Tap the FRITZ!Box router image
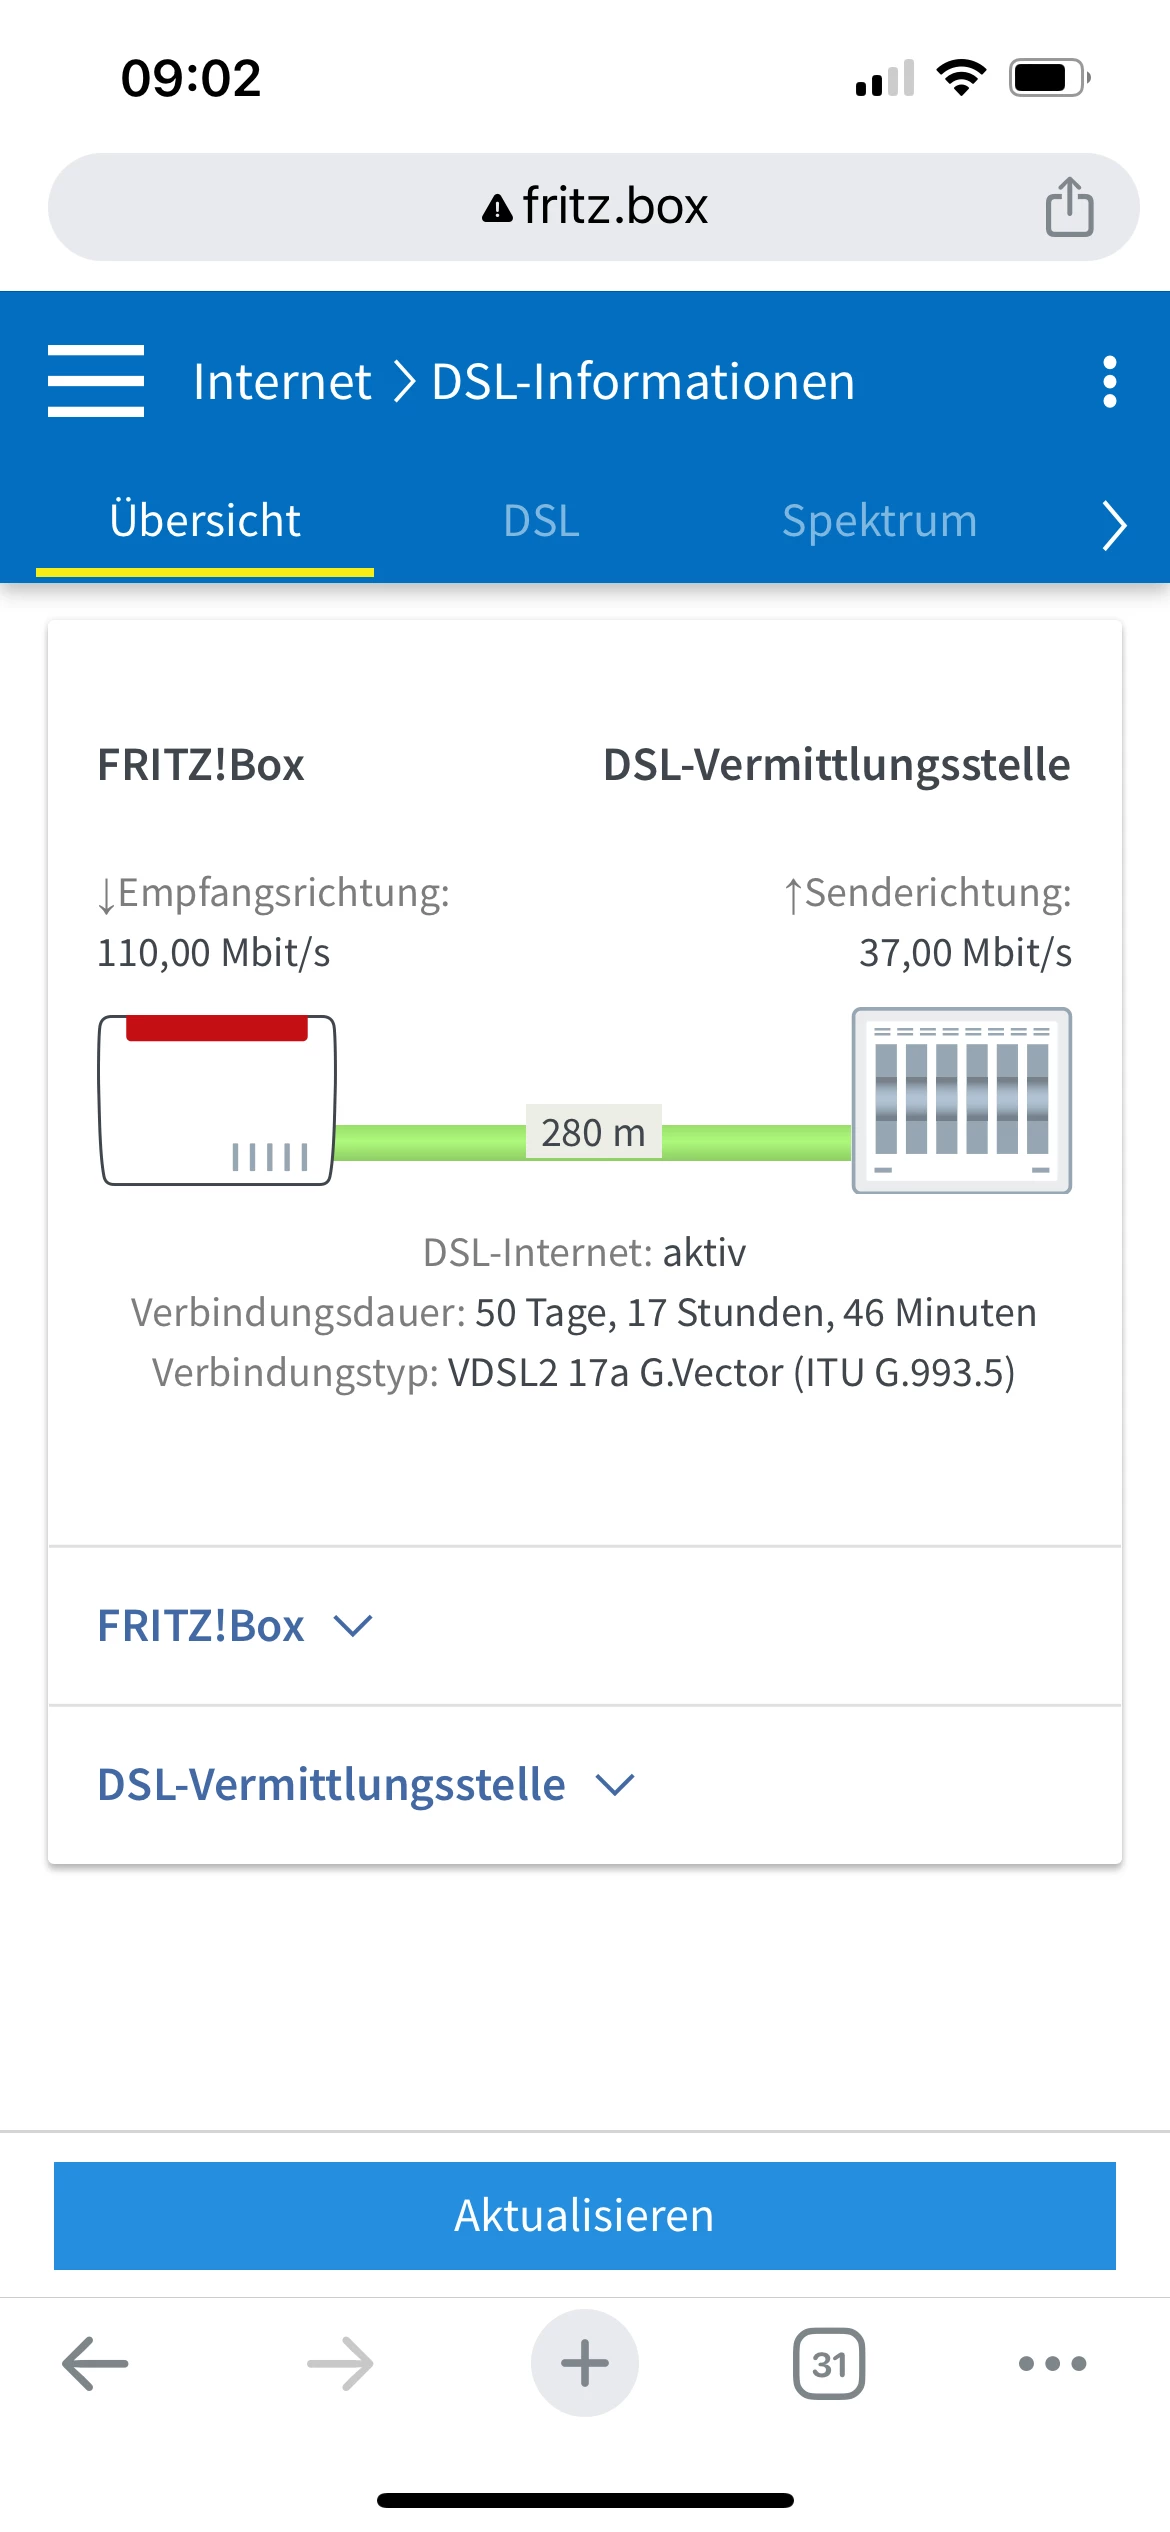Image resolution: width=1170 pixels, height=2532 pixels. [x=217, y=1100]
